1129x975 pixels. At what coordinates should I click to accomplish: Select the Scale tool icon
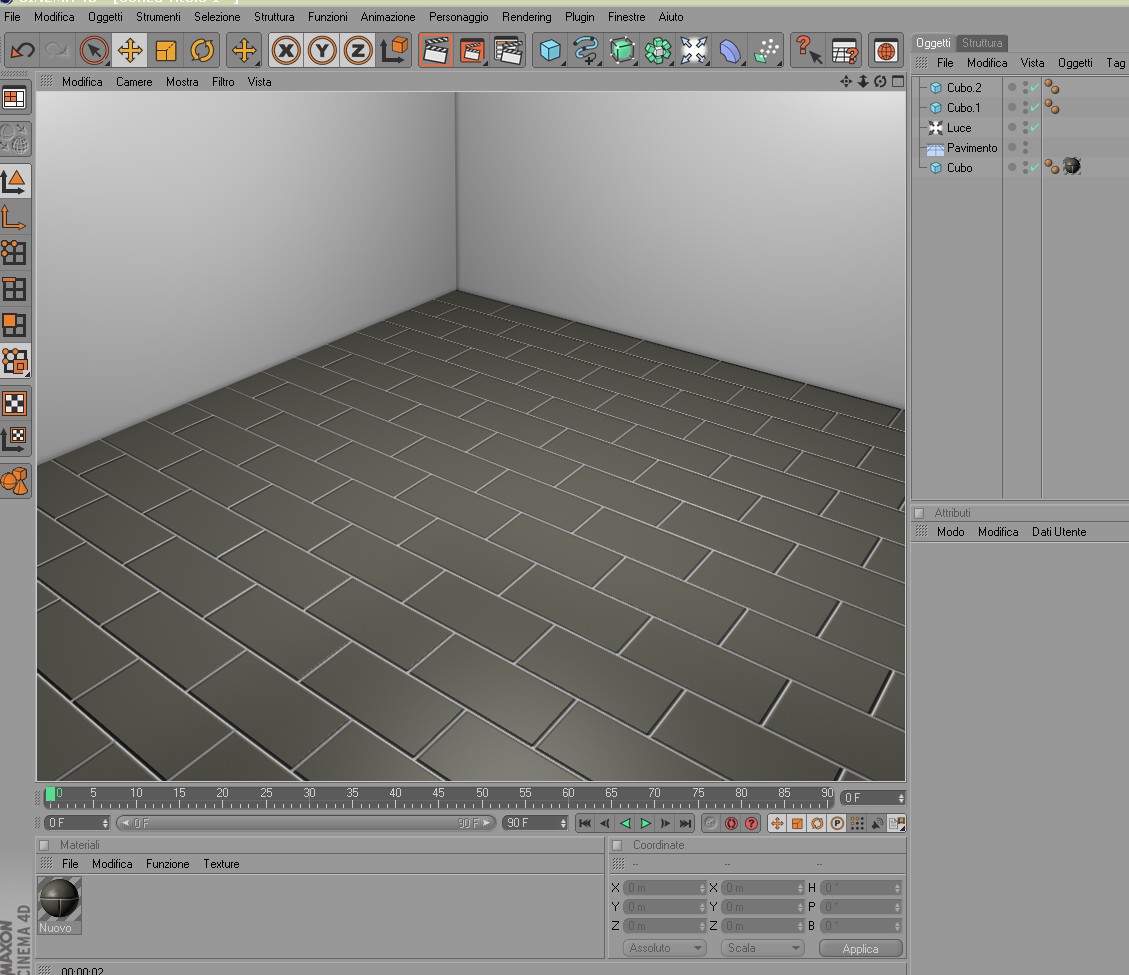tap(166, 50)
